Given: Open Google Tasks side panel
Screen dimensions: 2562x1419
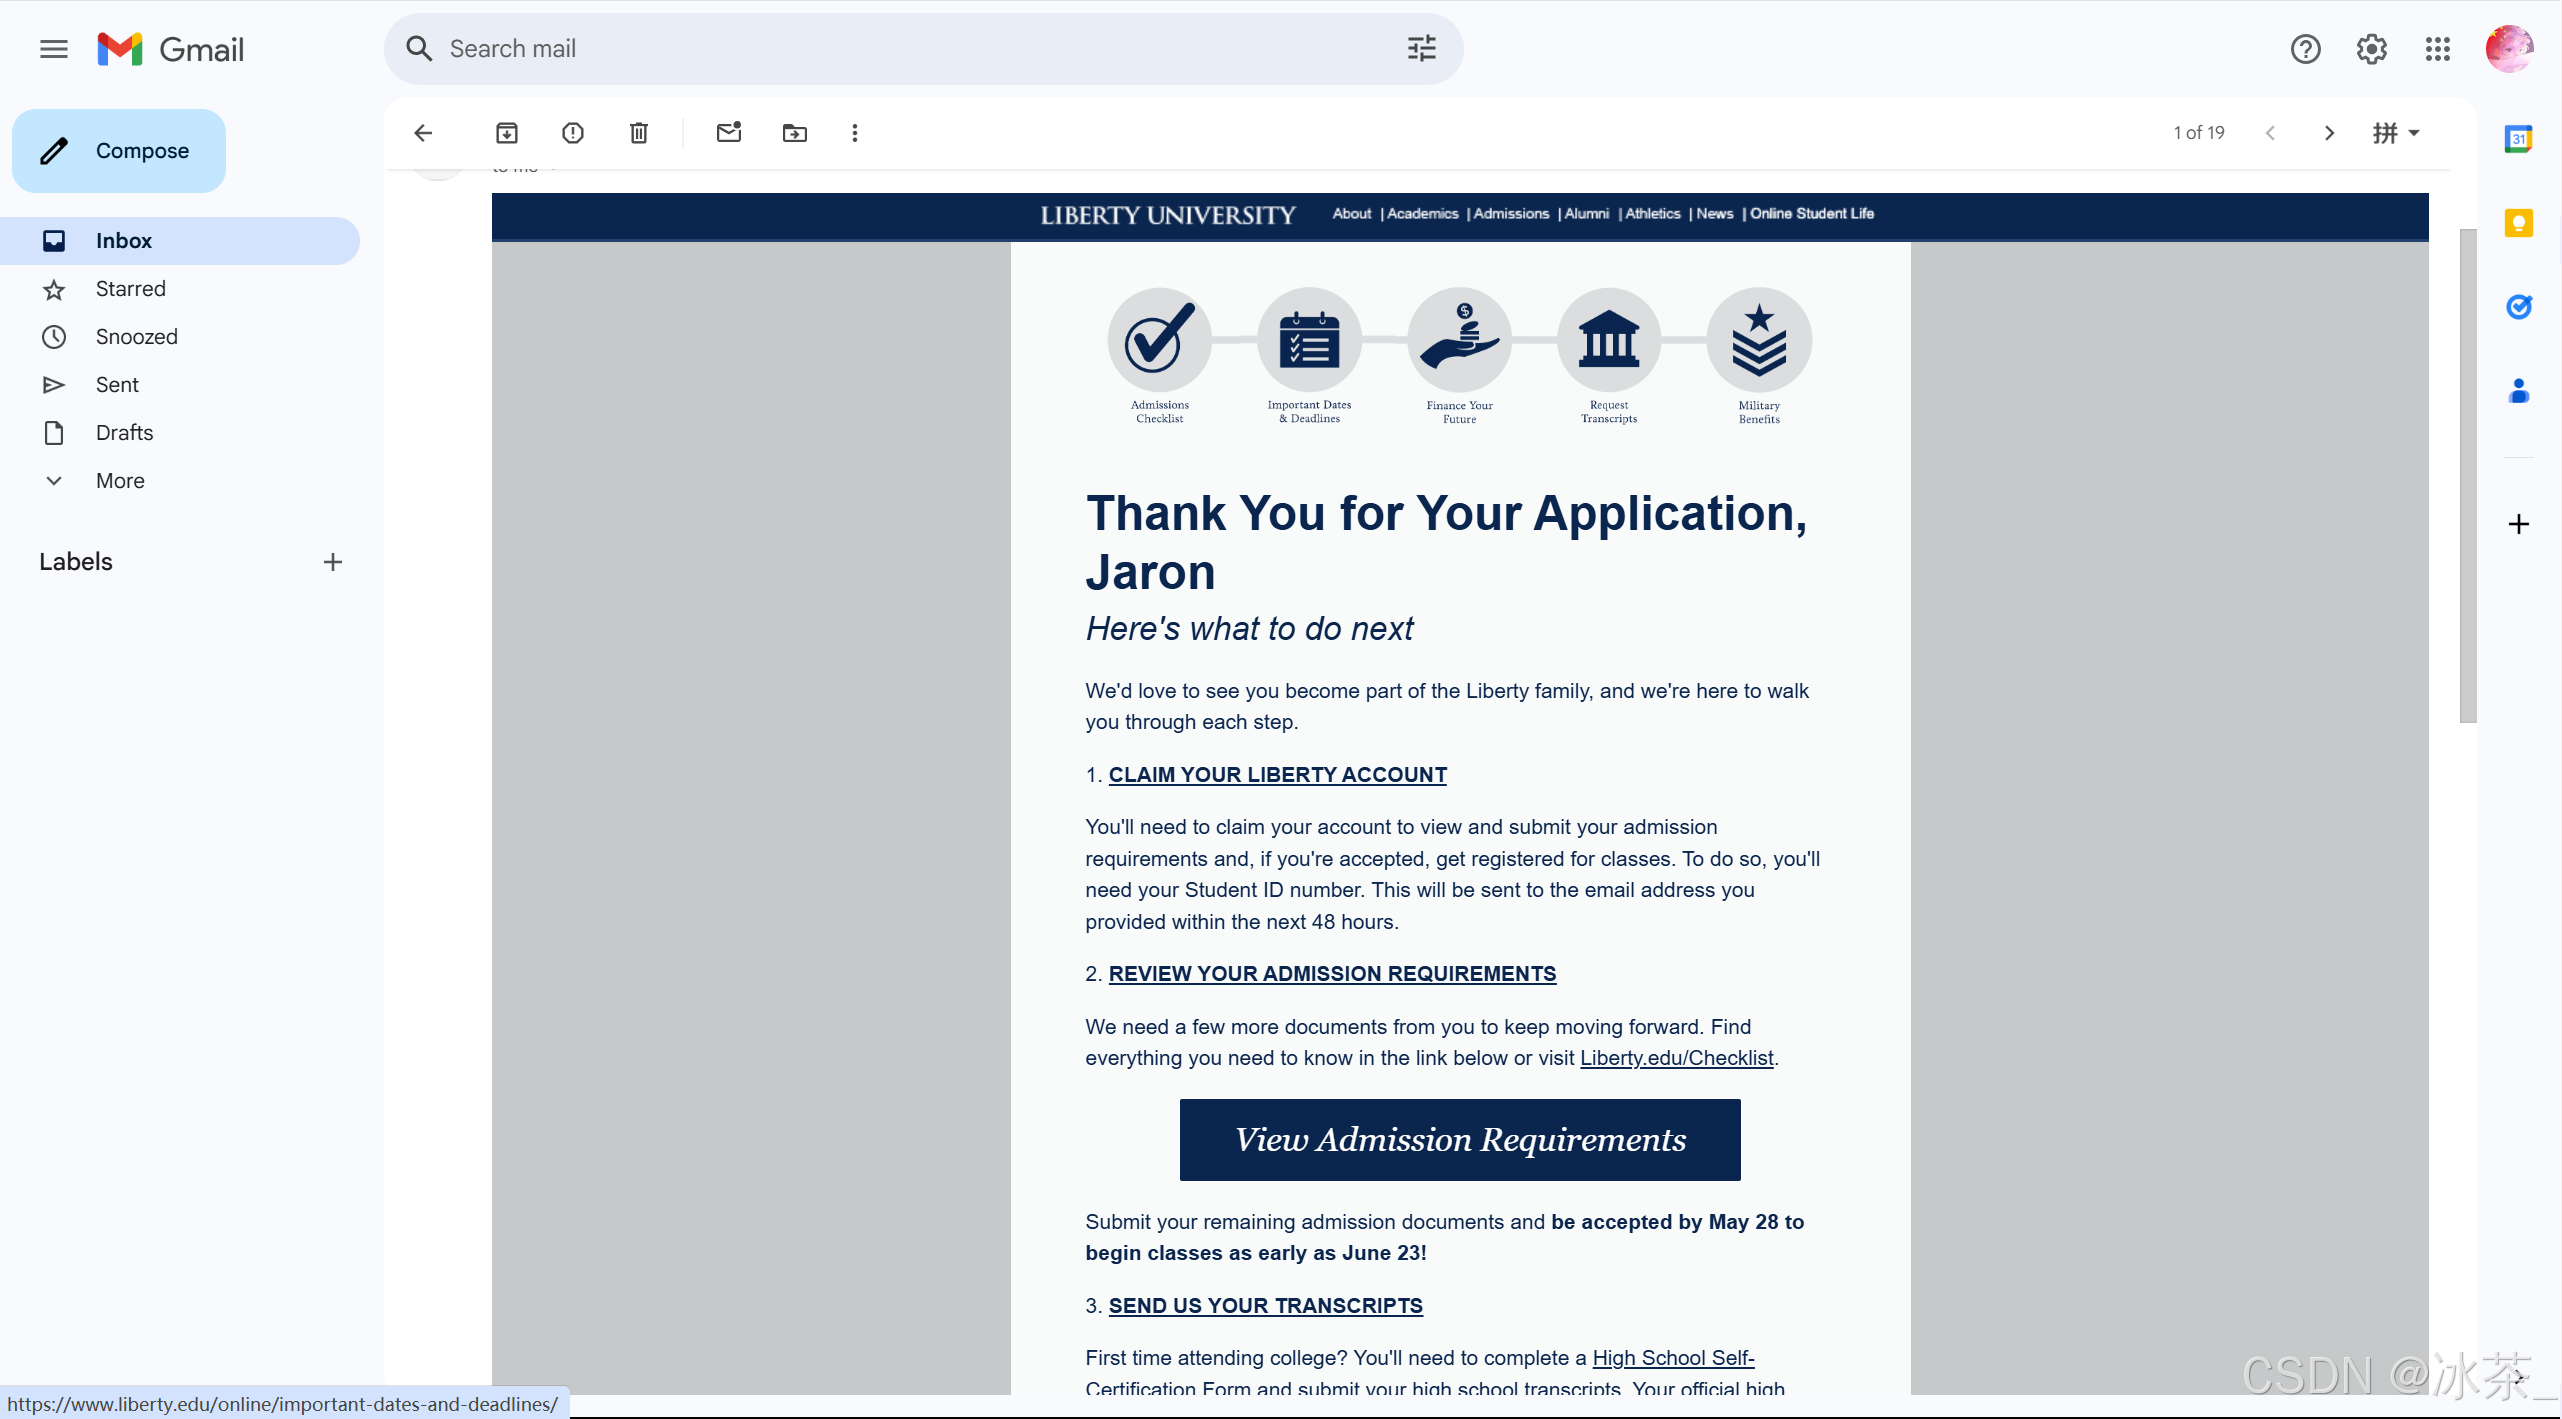Looking at the screenshot, I should pos(2518,307).
